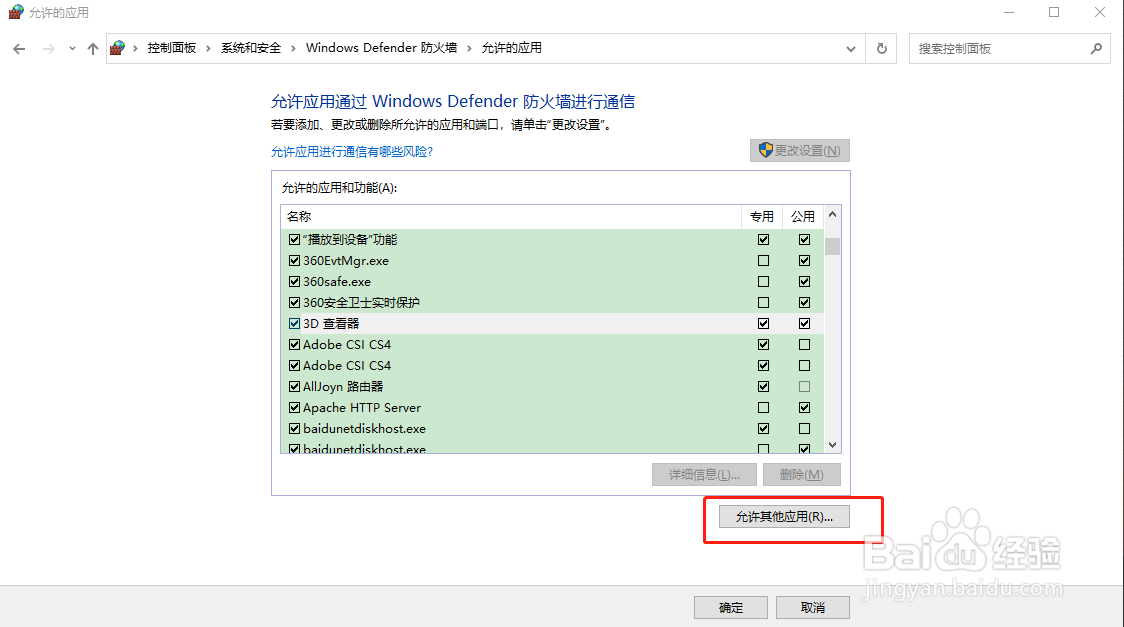Screen dimensions: 1124x627
Task: Expand address bar history dropdown
Action: (x=851, y=49)
